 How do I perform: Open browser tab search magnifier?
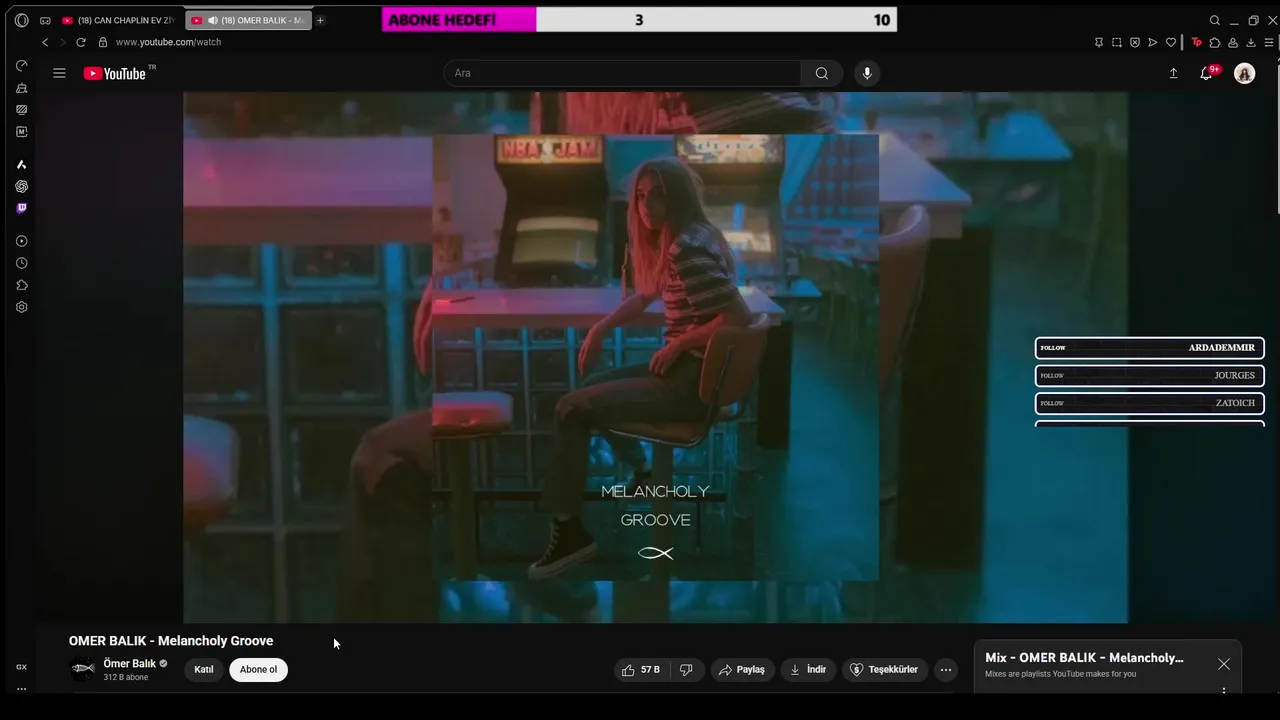pos(1214,20)
